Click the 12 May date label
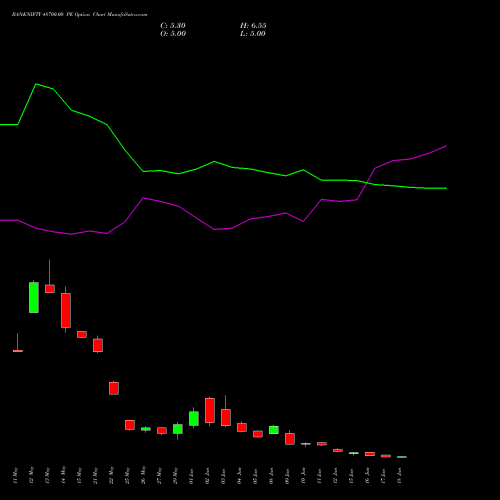 [x=32, y=476]
